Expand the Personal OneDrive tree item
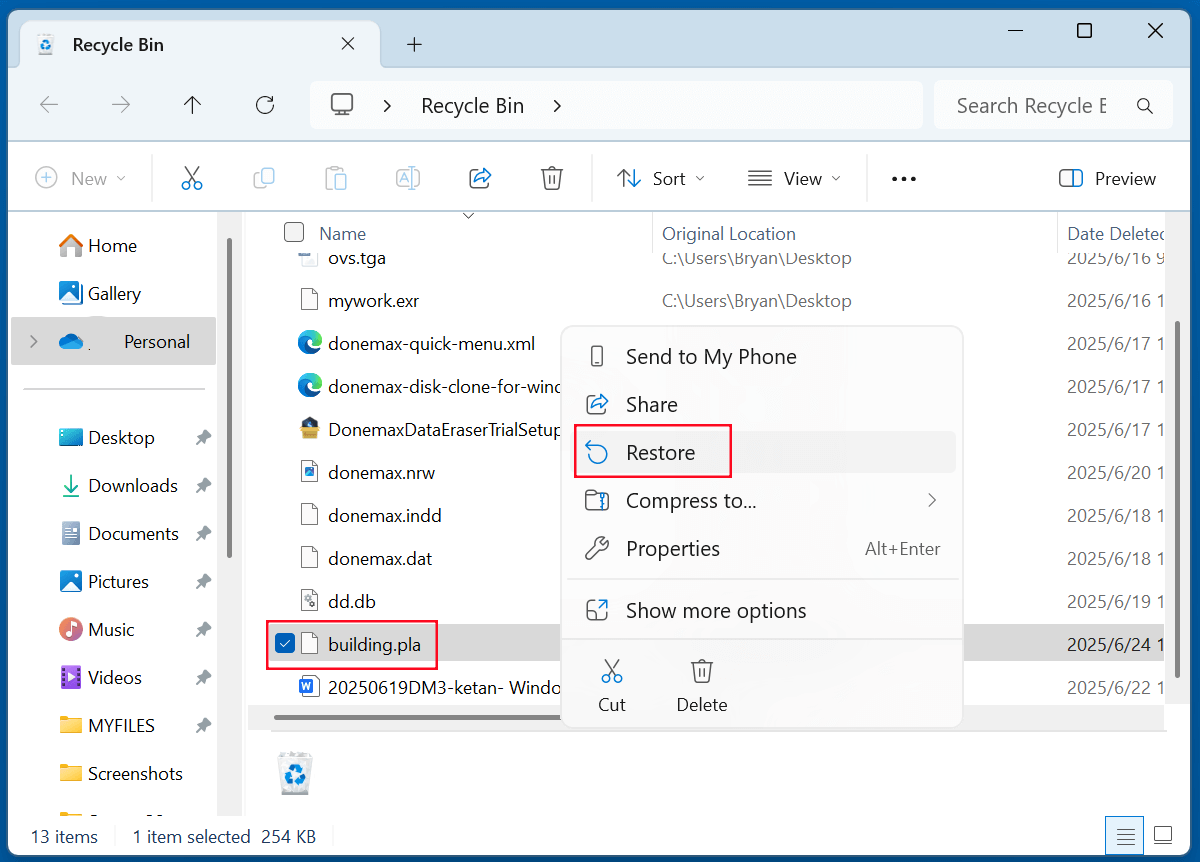1200x862 pixels. 34,342
